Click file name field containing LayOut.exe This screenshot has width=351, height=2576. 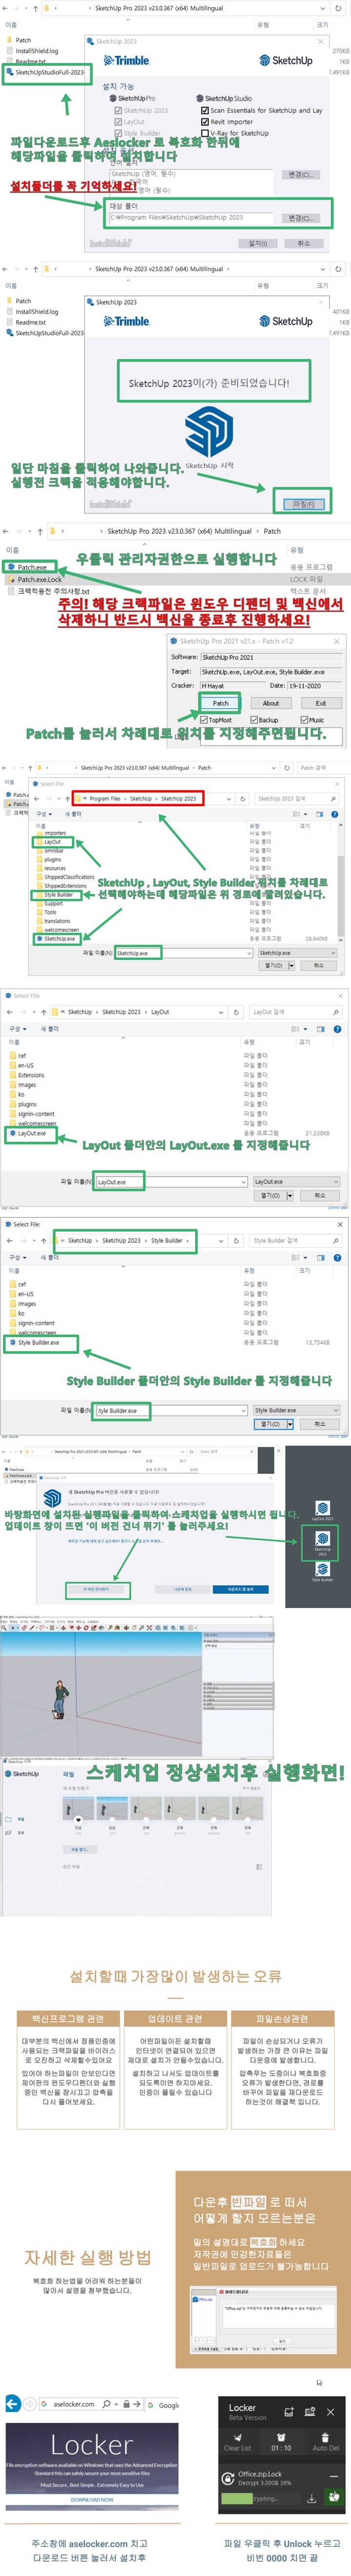pos(171,1182)
